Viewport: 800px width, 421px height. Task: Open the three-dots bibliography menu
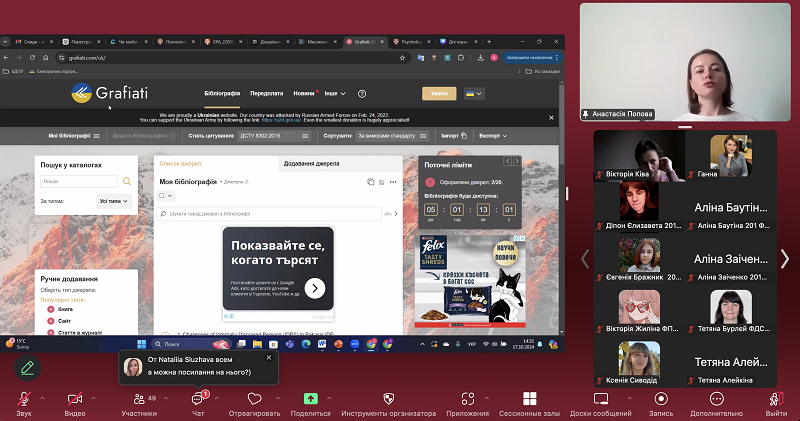[x=393, y=182]
